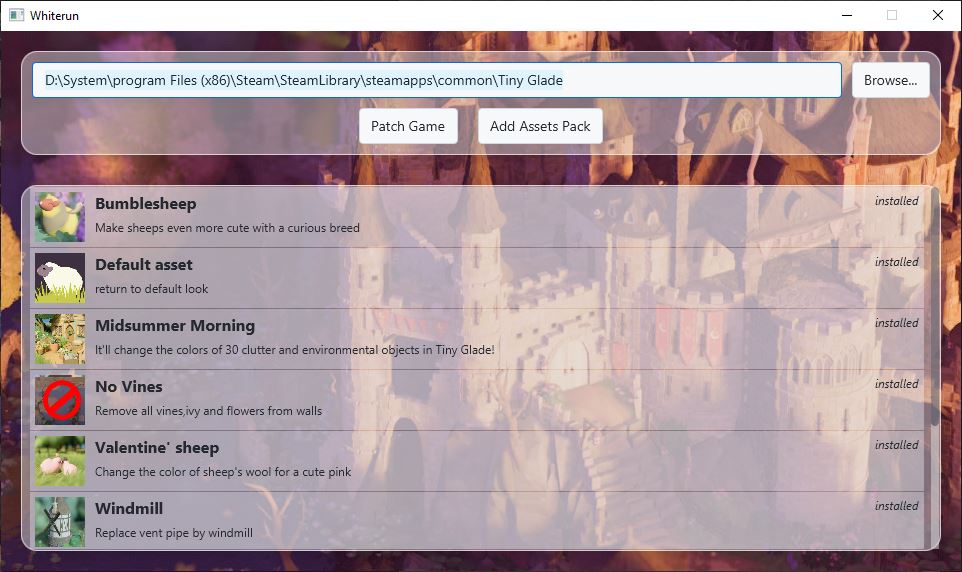Click Midsummer Morning's installed status label
Screen dimensions: 962x572
pos(896,323)
